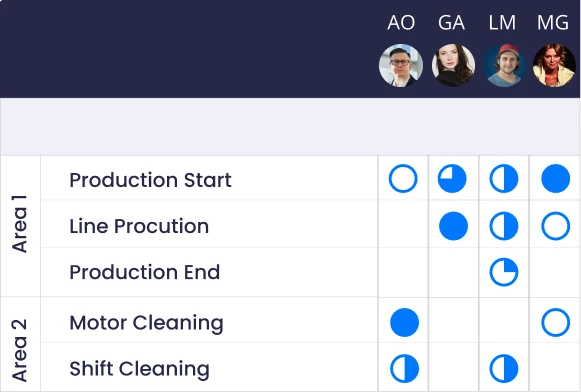The image size is (581, 392).
Task: Click MG's empty circle for Line Procution
Action: coord(555,226)
